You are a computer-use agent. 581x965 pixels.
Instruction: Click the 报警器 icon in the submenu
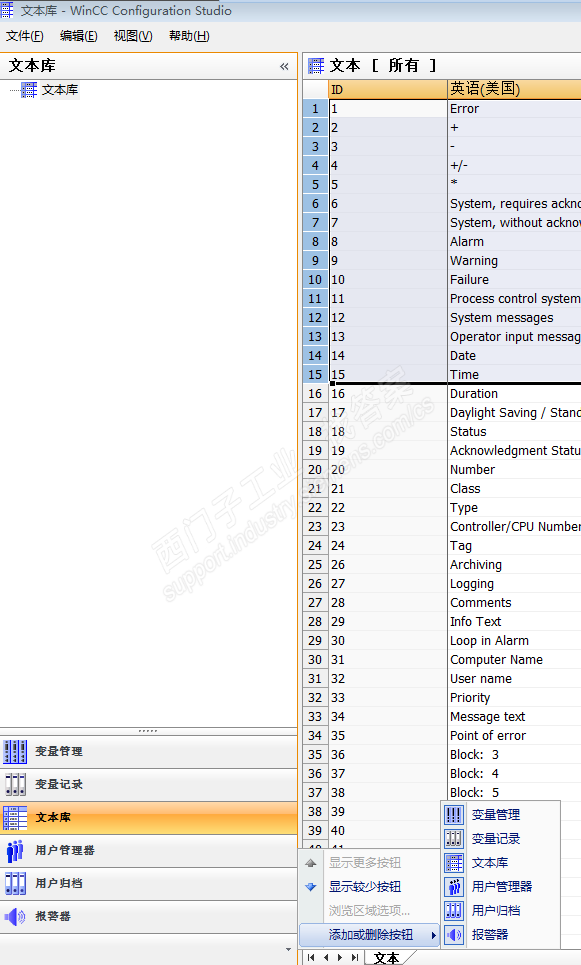click(454, 935)
